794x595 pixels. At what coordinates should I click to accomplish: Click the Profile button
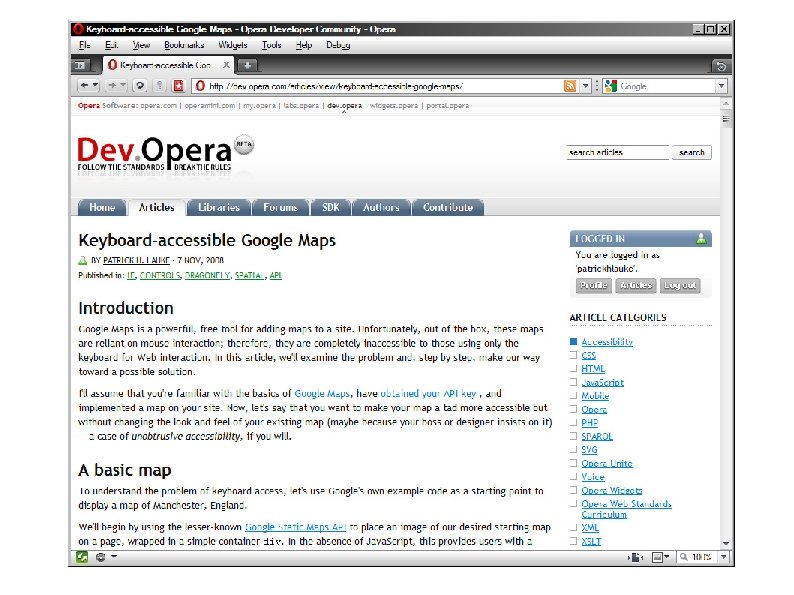coord(593,286)
